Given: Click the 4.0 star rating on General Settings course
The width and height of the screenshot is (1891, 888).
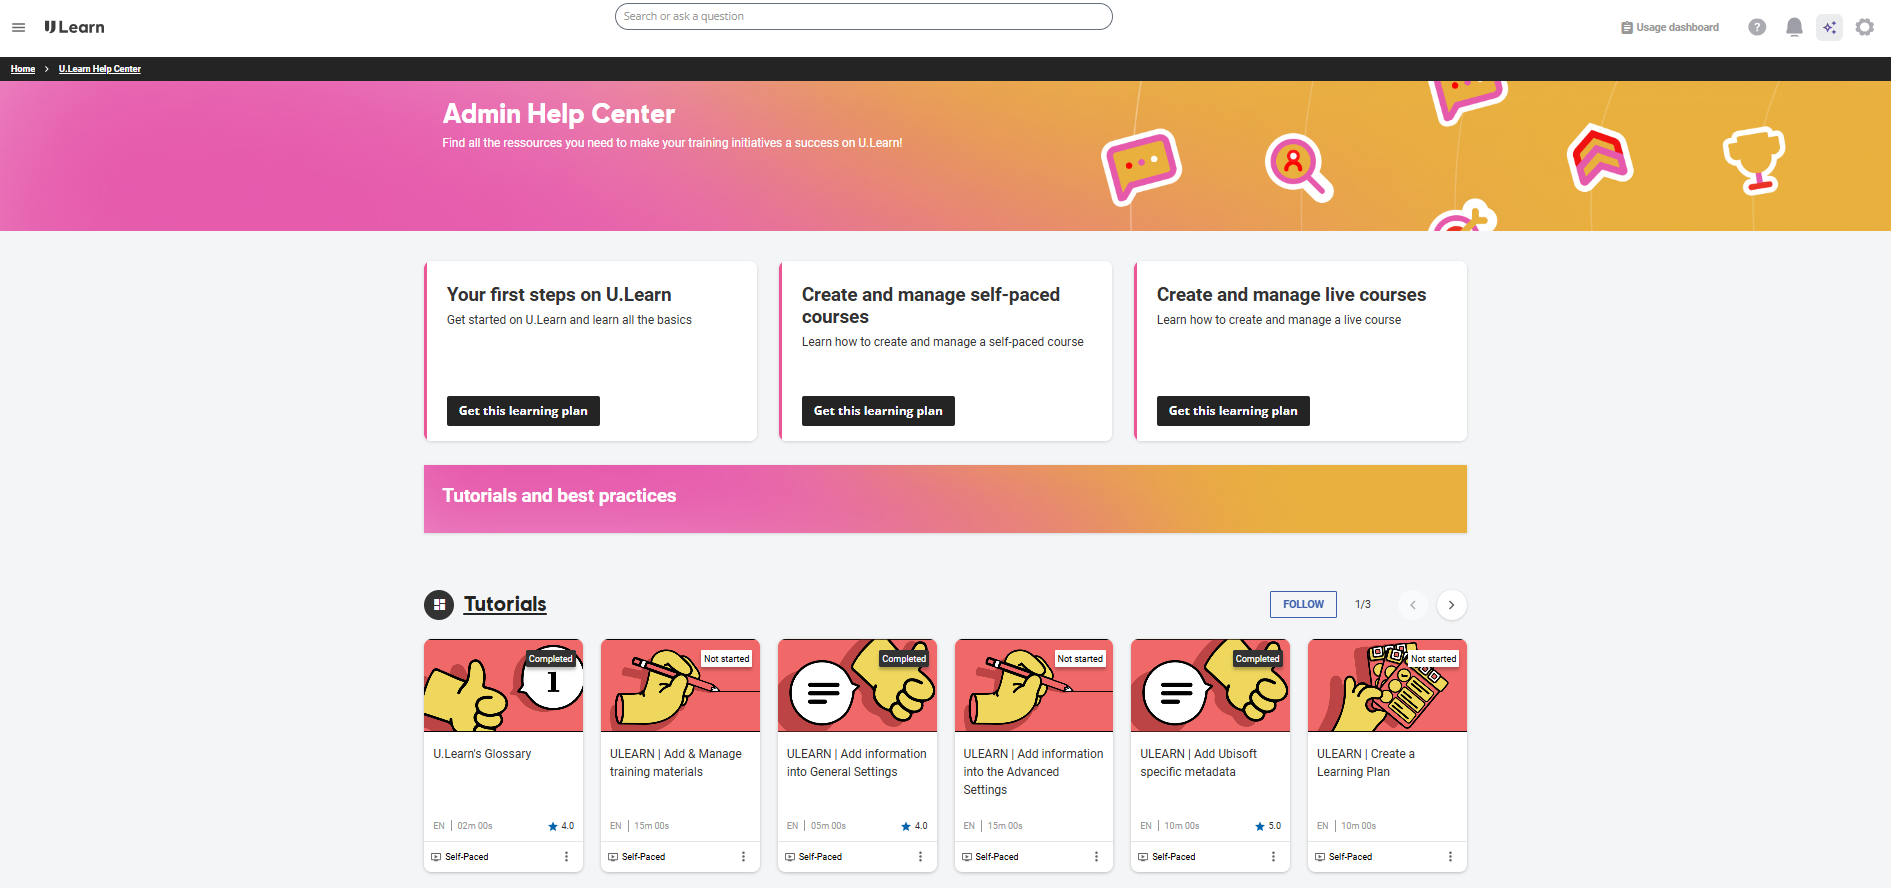Looking at the screenshot, I should (x=914, y=826).
